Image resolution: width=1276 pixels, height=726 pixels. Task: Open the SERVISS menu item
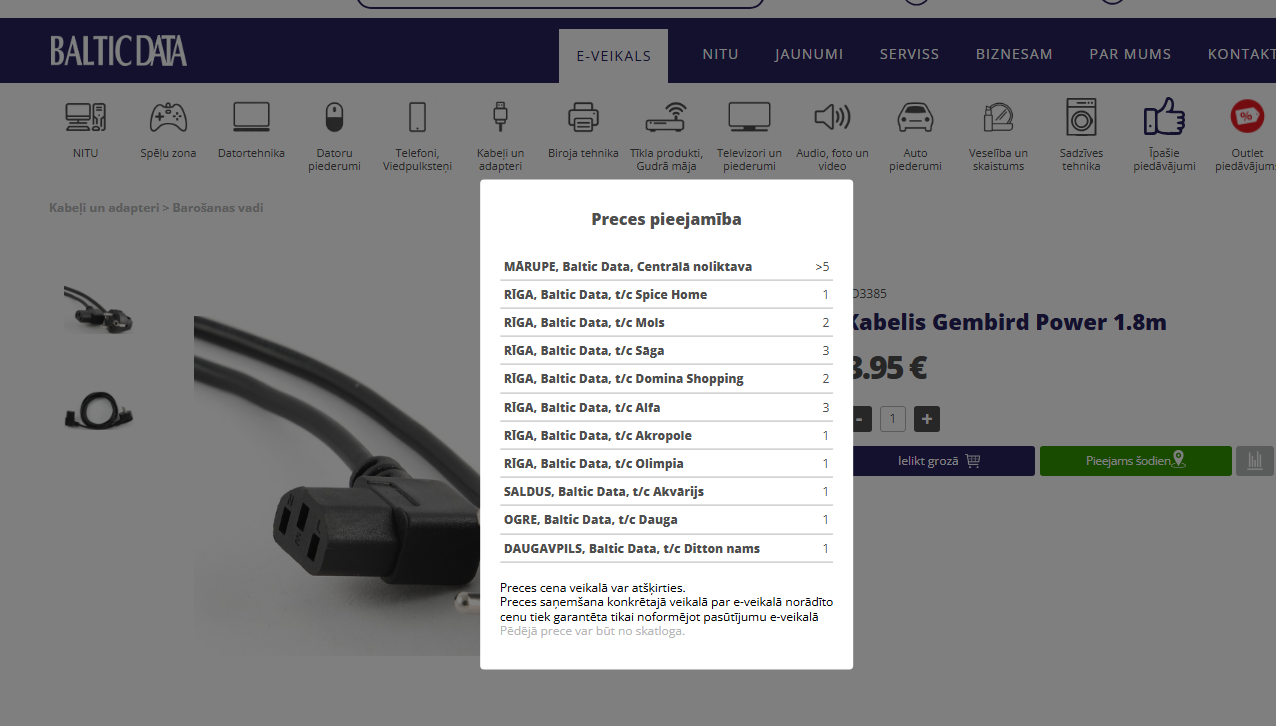(909, 54)
